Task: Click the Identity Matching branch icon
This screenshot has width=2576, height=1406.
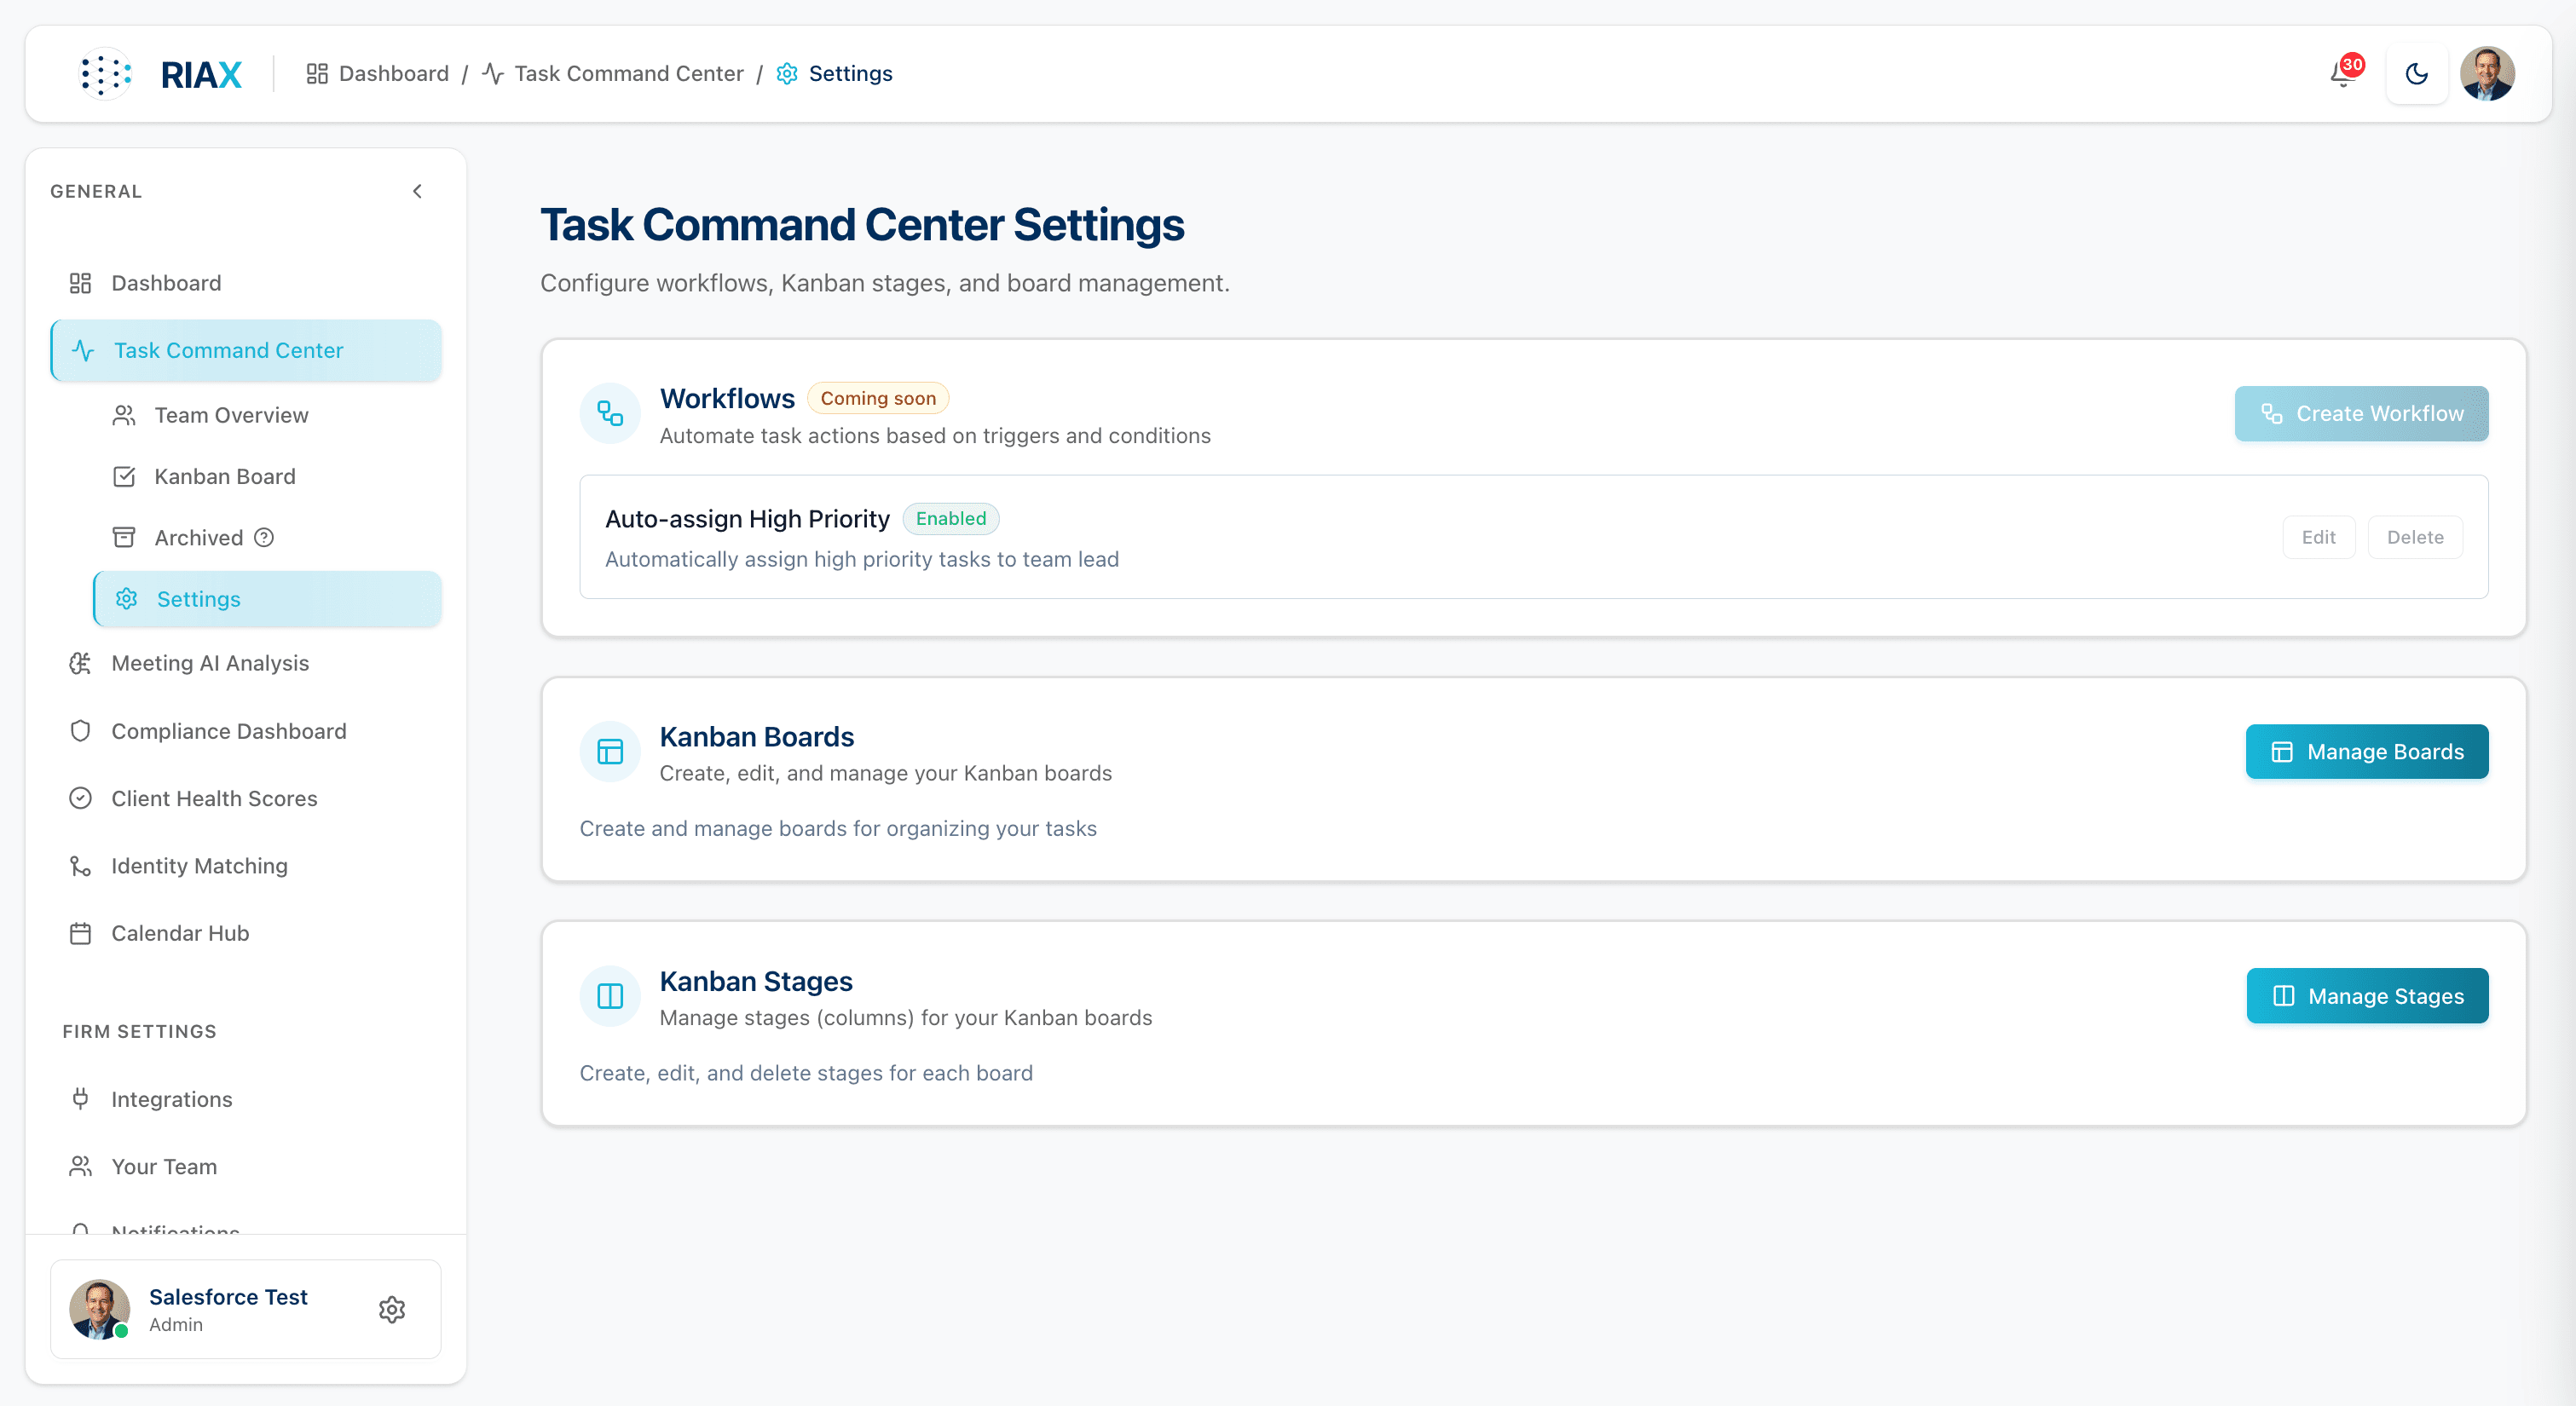Action: pyautogui.click(x=80, y=866)
